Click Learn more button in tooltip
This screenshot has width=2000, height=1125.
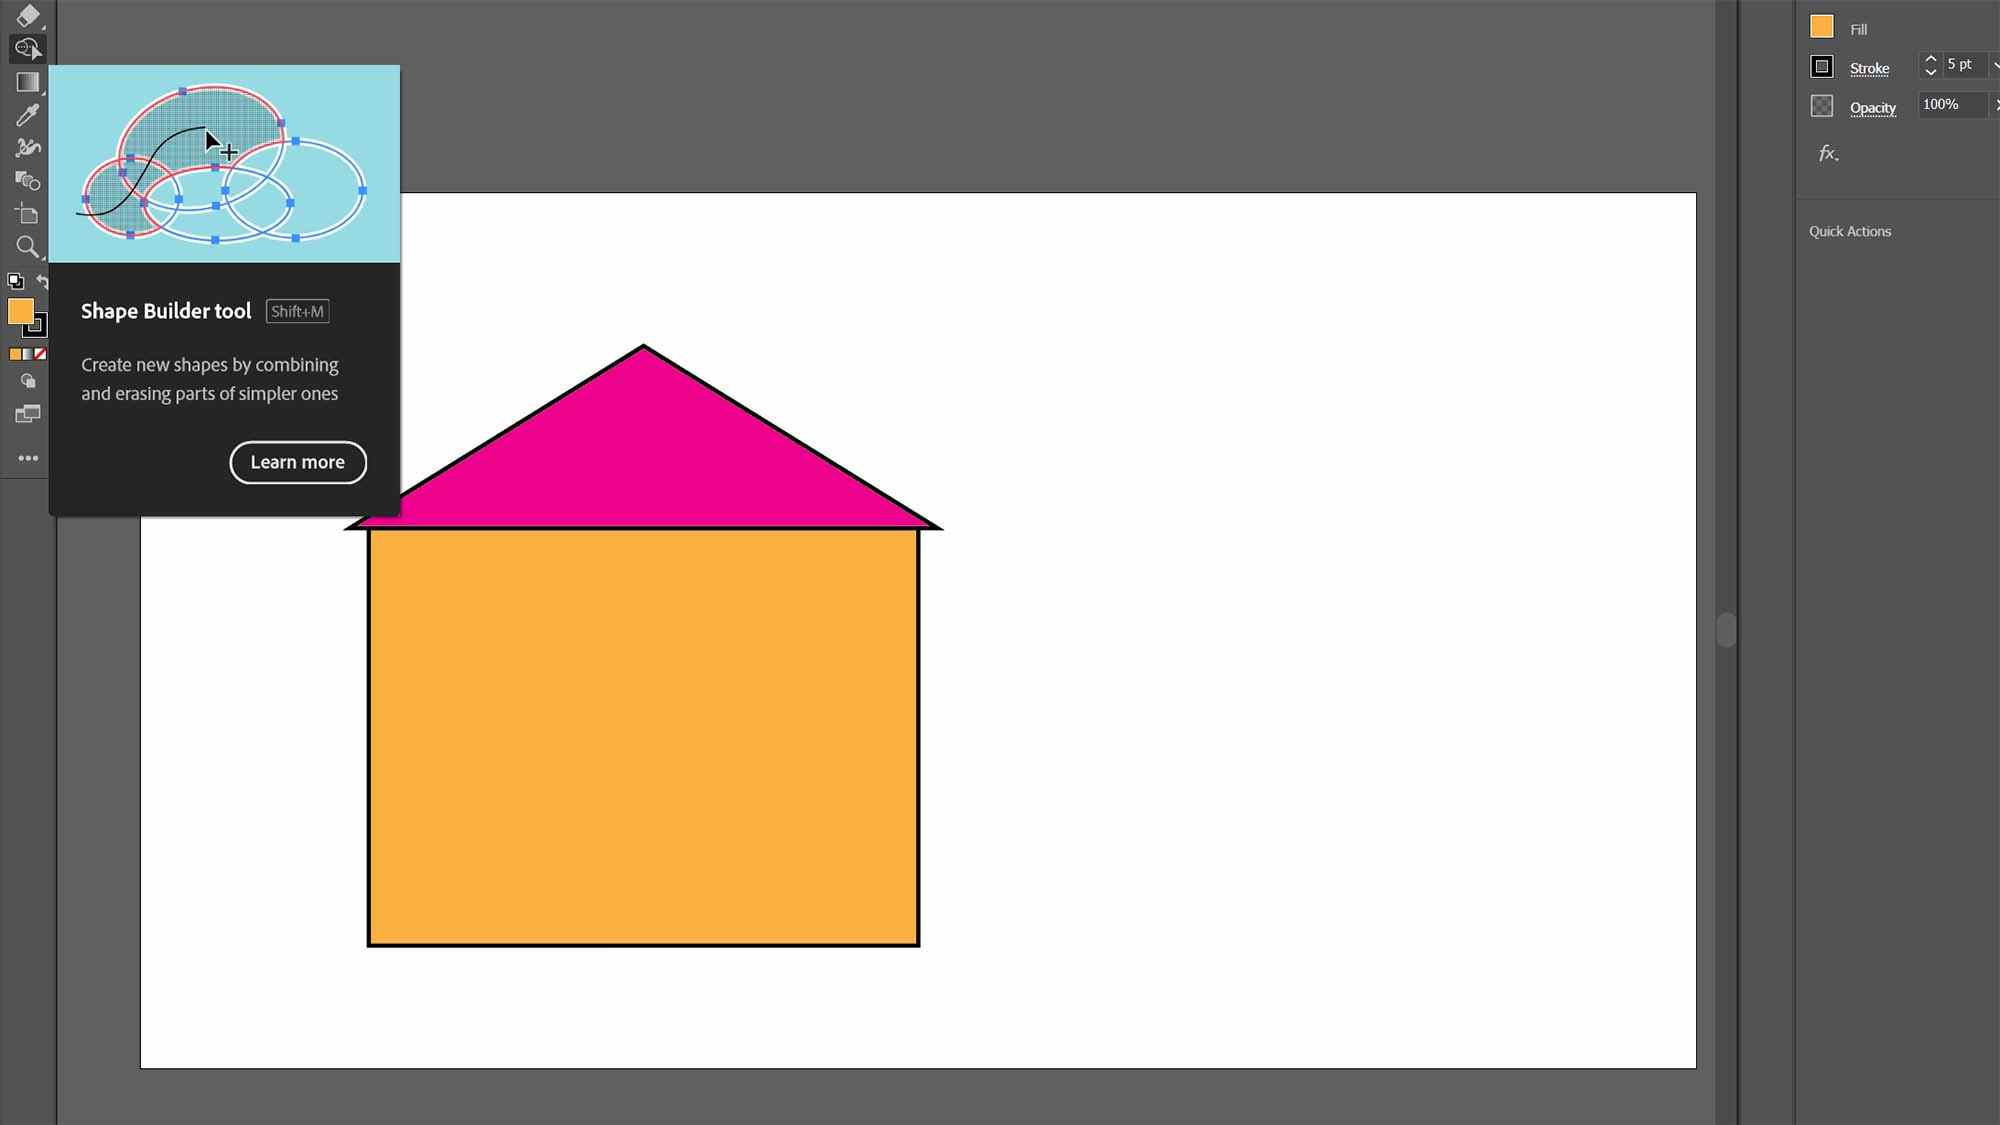click(298, 462)
